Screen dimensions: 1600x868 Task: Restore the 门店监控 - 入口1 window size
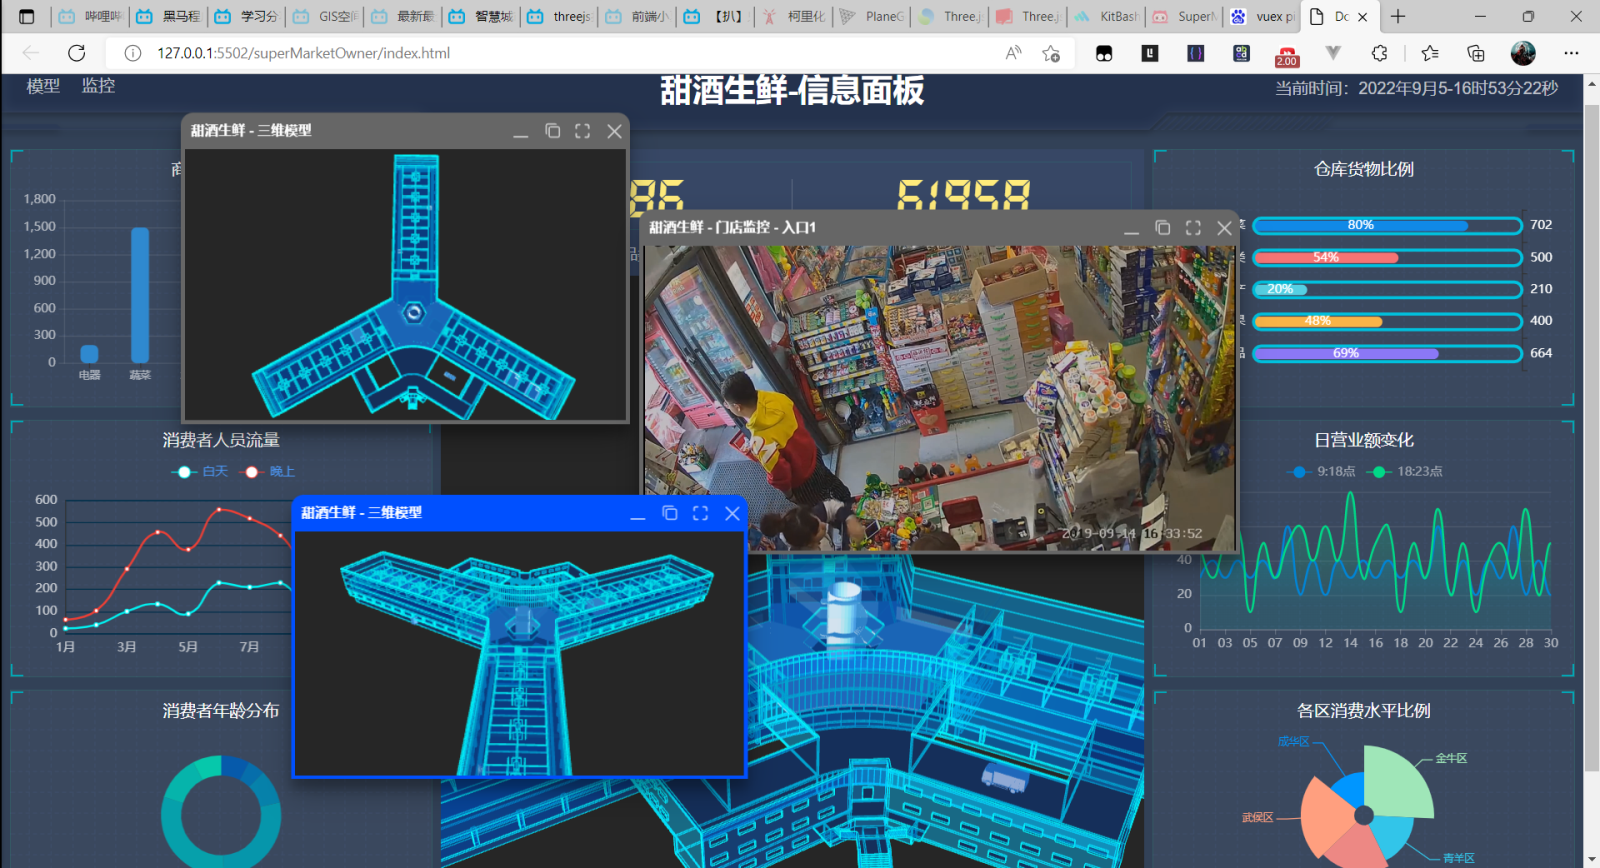1162,228
